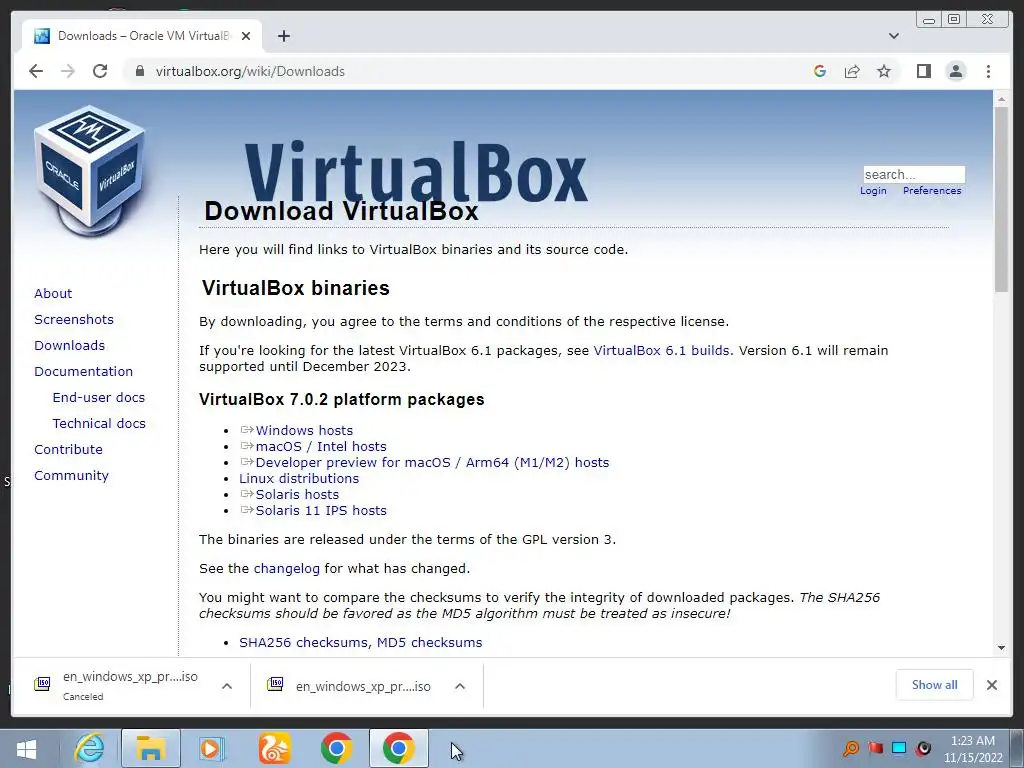
Task: Open File Explorer from the taskbar
Action: (150, 748)
